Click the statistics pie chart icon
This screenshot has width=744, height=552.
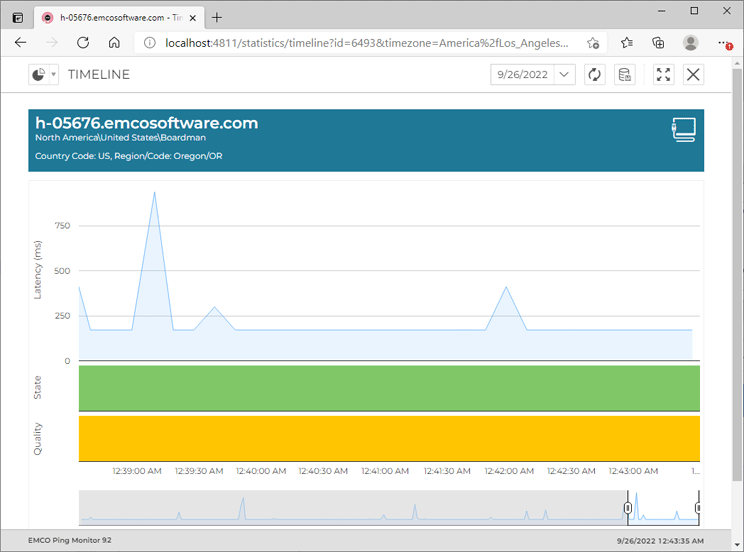click(38, 75)
